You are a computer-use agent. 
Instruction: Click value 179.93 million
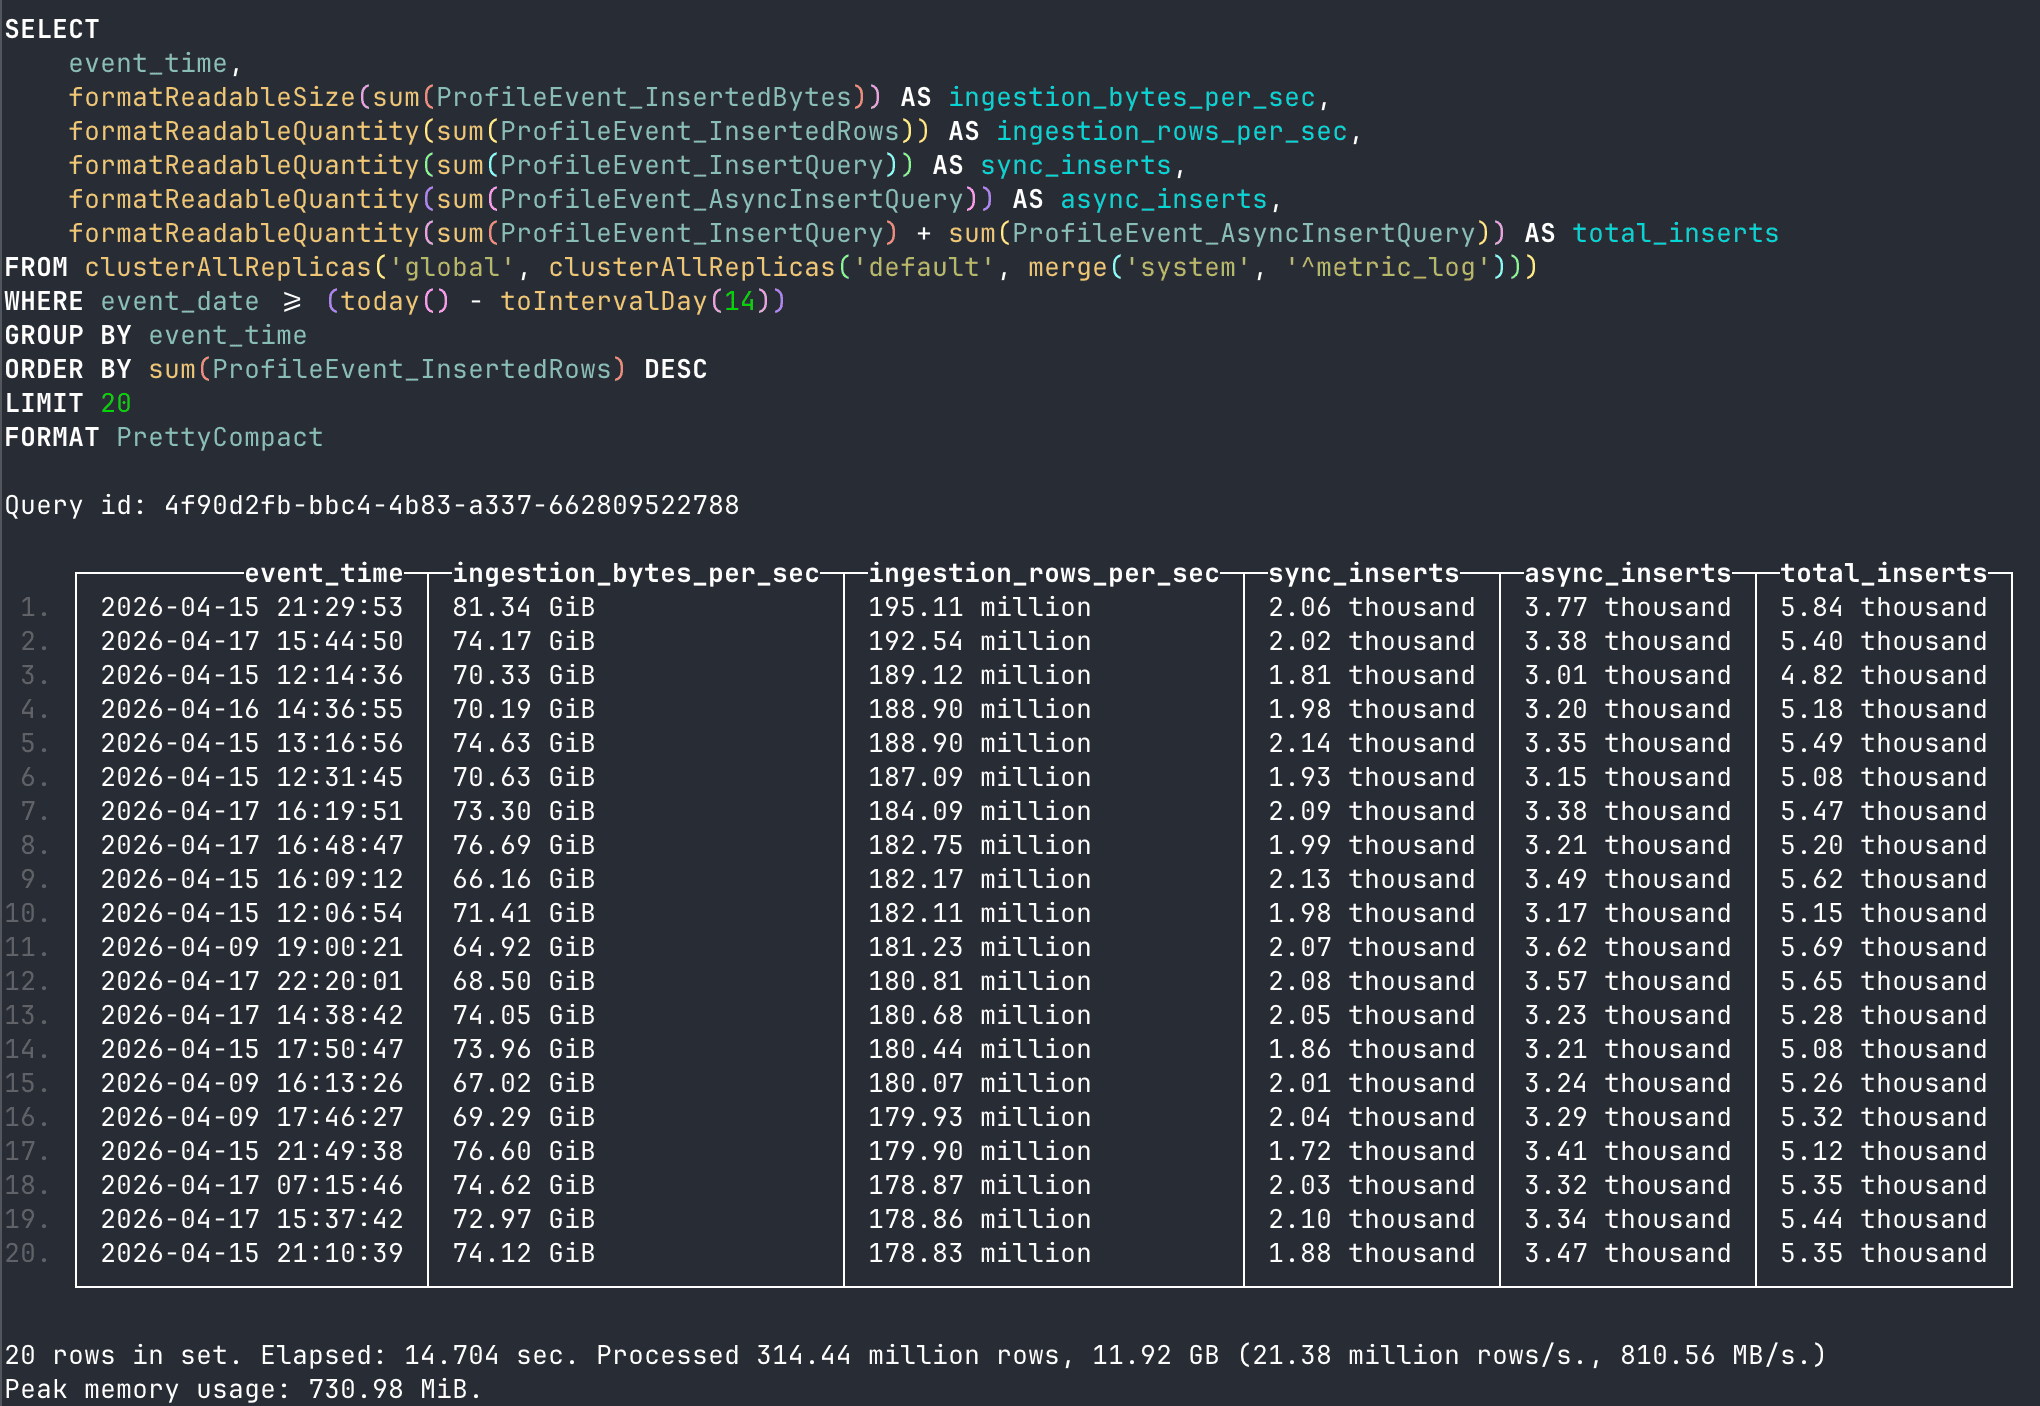[x=980, y=1117]
